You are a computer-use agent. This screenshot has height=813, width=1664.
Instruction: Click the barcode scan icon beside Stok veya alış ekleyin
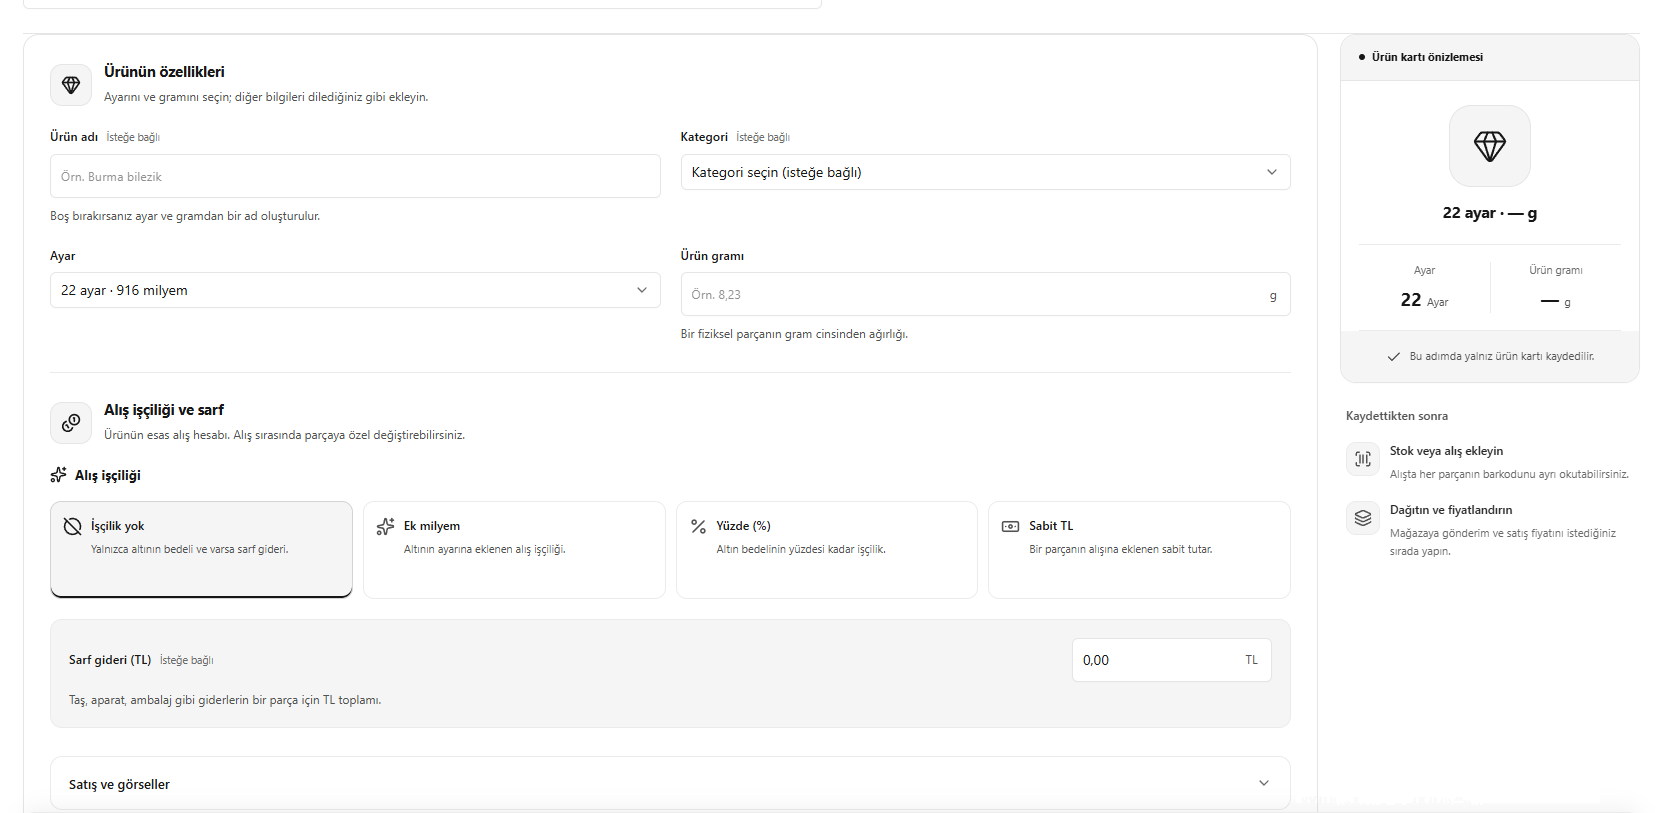(1363, 459)
